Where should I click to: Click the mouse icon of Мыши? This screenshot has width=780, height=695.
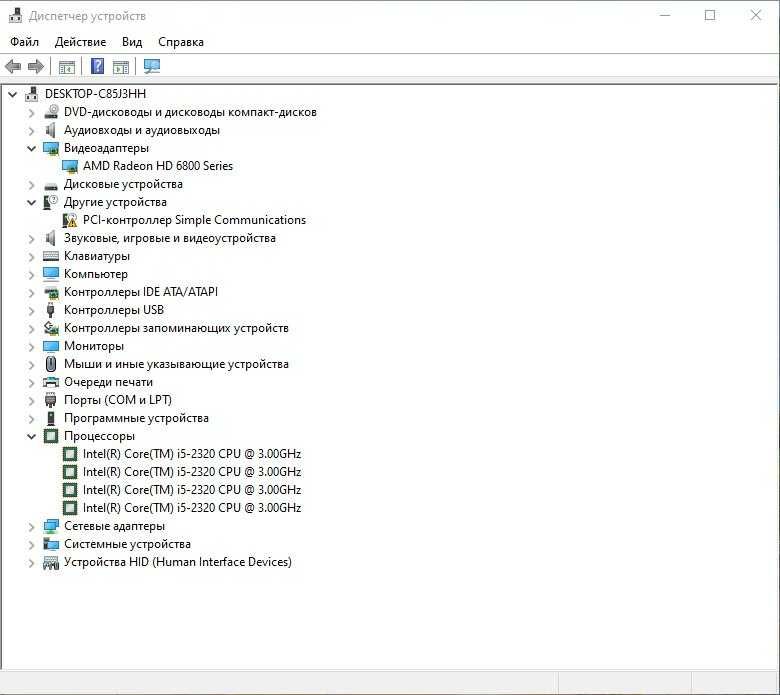point(50,364)
